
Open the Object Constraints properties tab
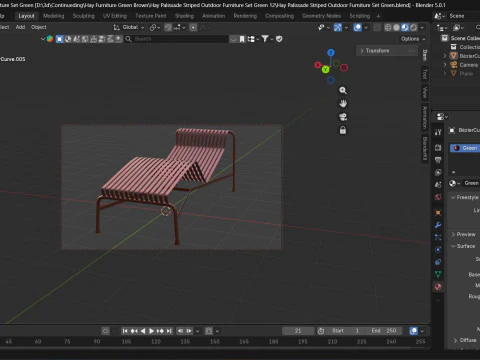[438, 262]
